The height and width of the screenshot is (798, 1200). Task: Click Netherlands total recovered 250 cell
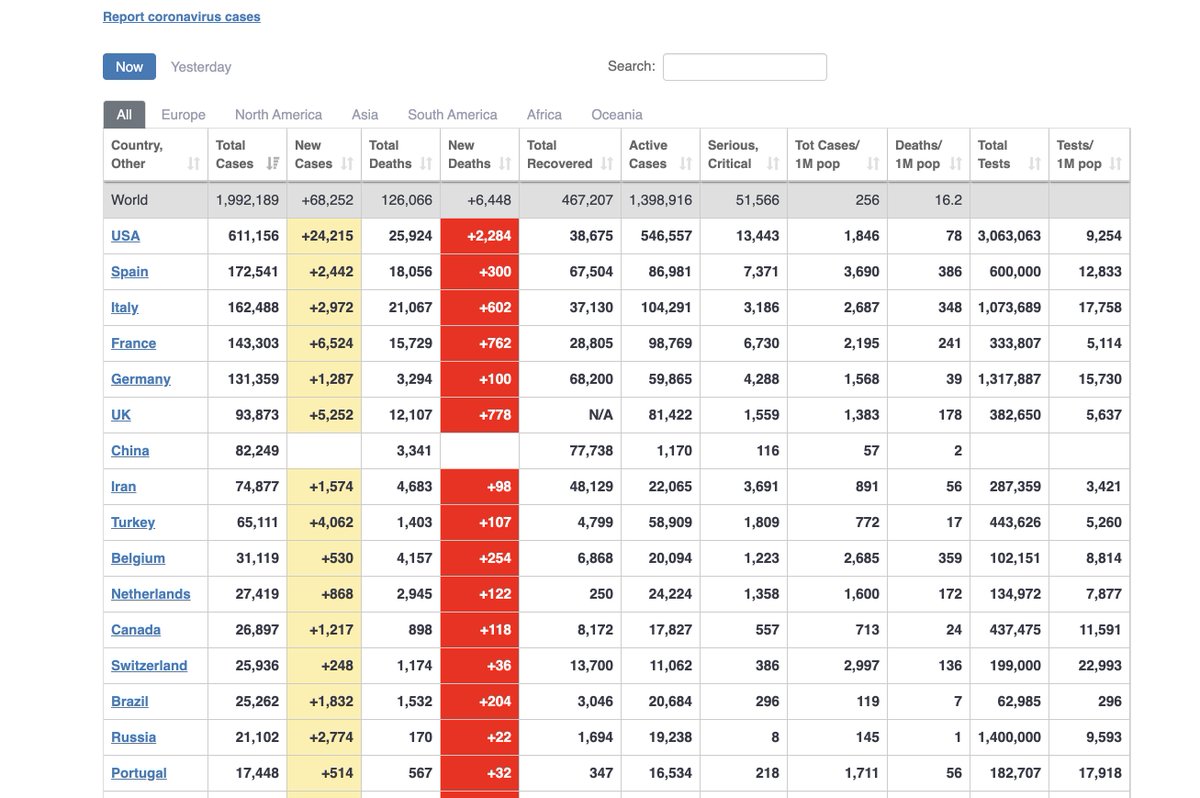pyautogui.click(x=570, y=594)
